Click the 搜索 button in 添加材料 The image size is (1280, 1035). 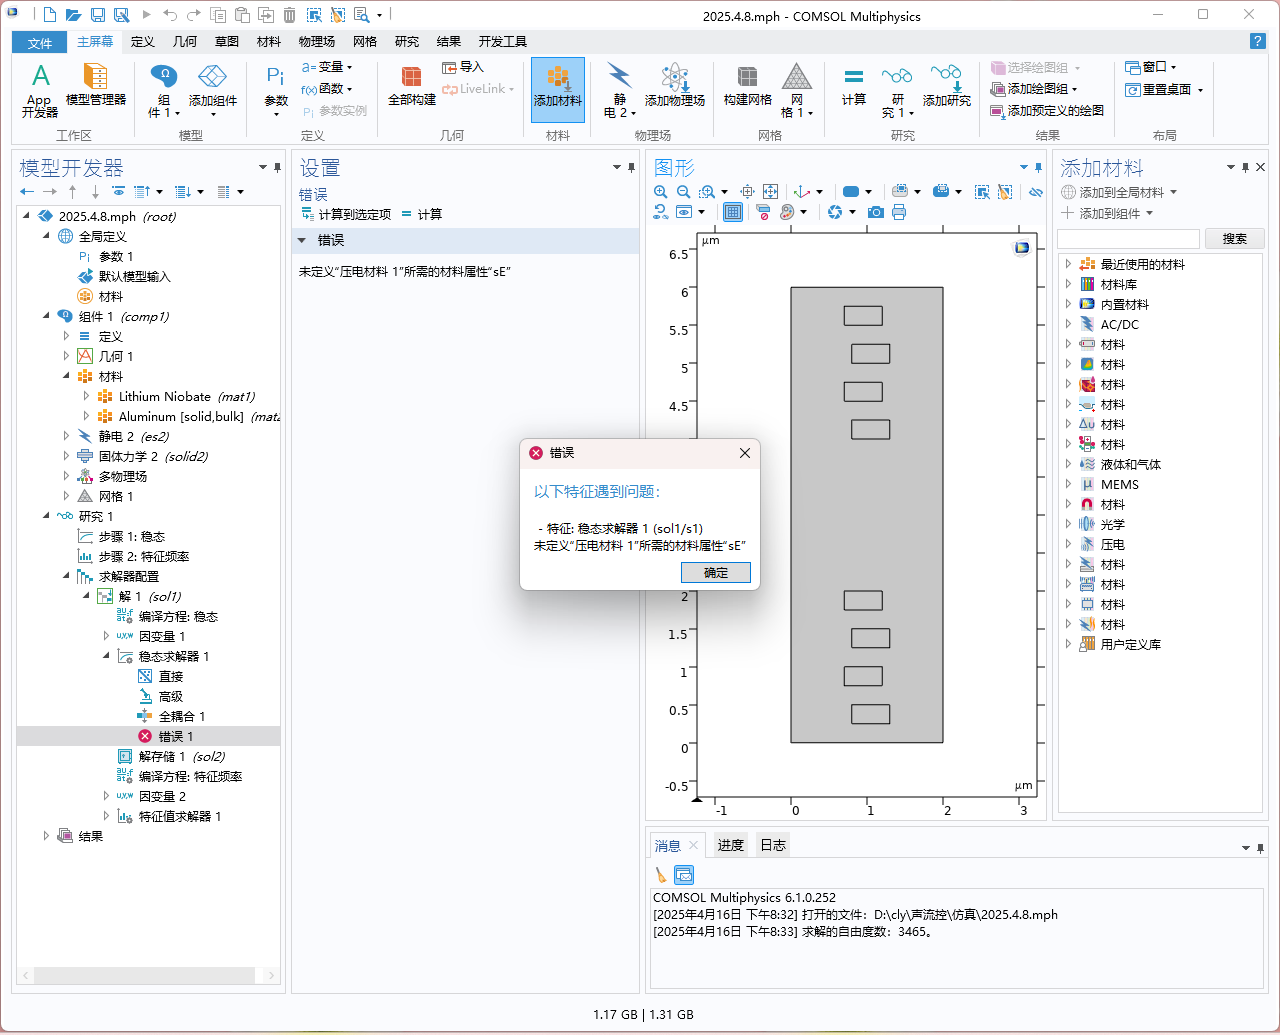coord(1235,238)
